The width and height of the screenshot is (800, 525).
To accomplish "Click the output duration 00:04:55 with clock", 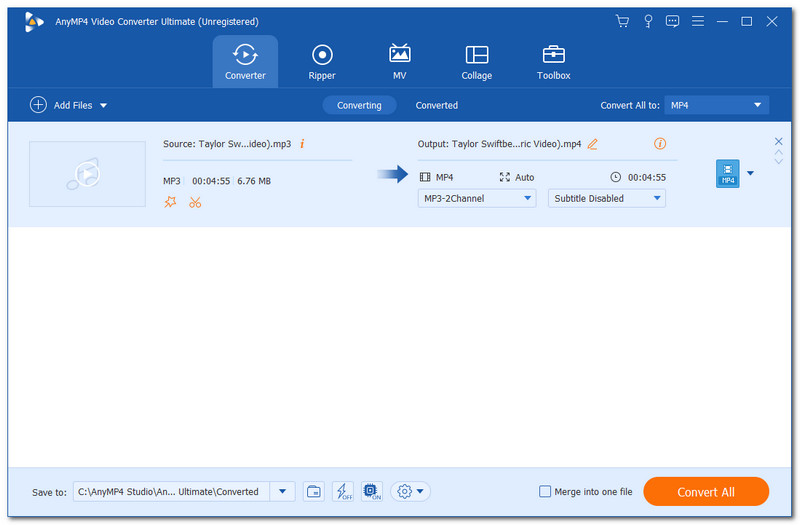I will 638,177.
